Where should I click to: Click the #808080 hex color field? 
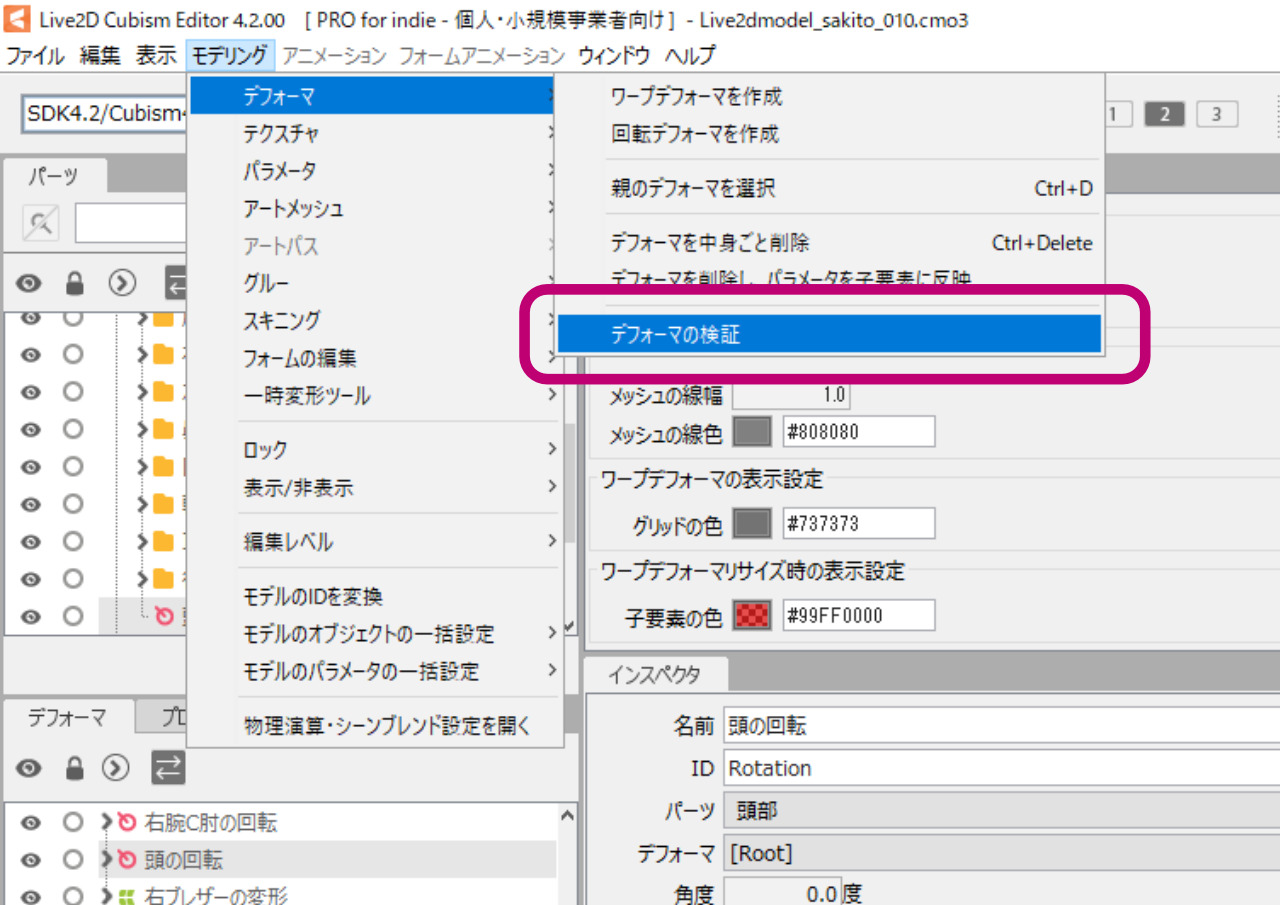pyautogui.click(x=858, y=432)
